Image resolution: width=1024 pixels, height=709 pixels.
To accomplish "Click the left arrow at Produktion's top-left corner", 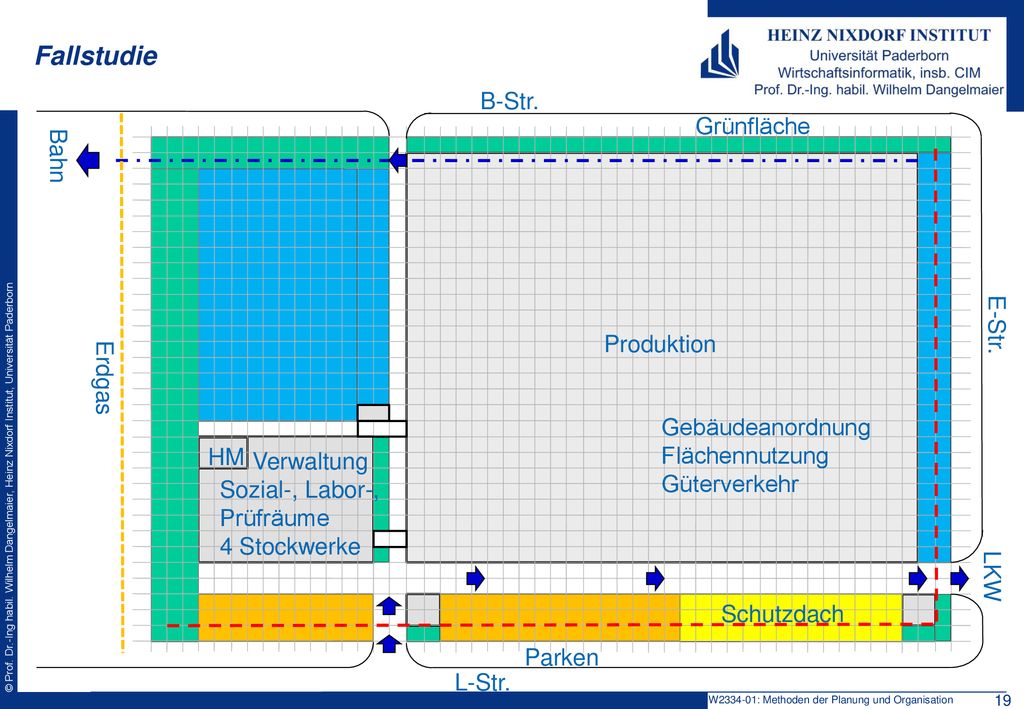I will tap(397, 160).
